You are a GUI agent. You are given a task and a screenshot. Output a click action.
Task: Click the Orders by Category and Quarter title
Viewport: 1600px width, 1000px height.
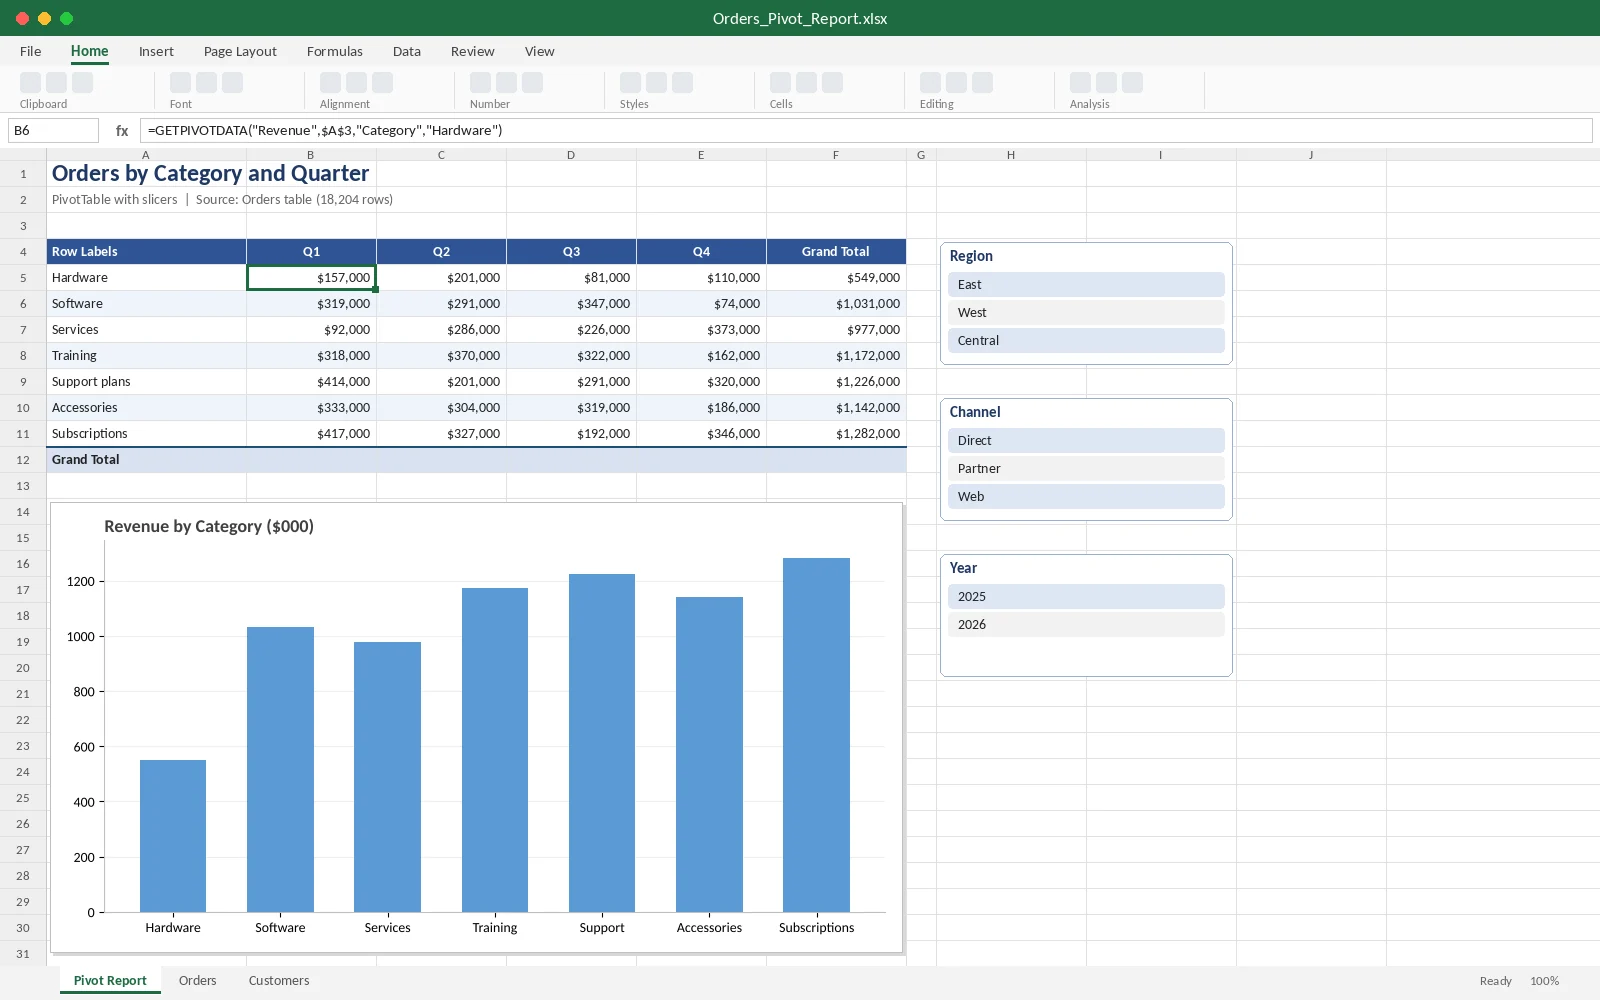click(x=210, y=173)
